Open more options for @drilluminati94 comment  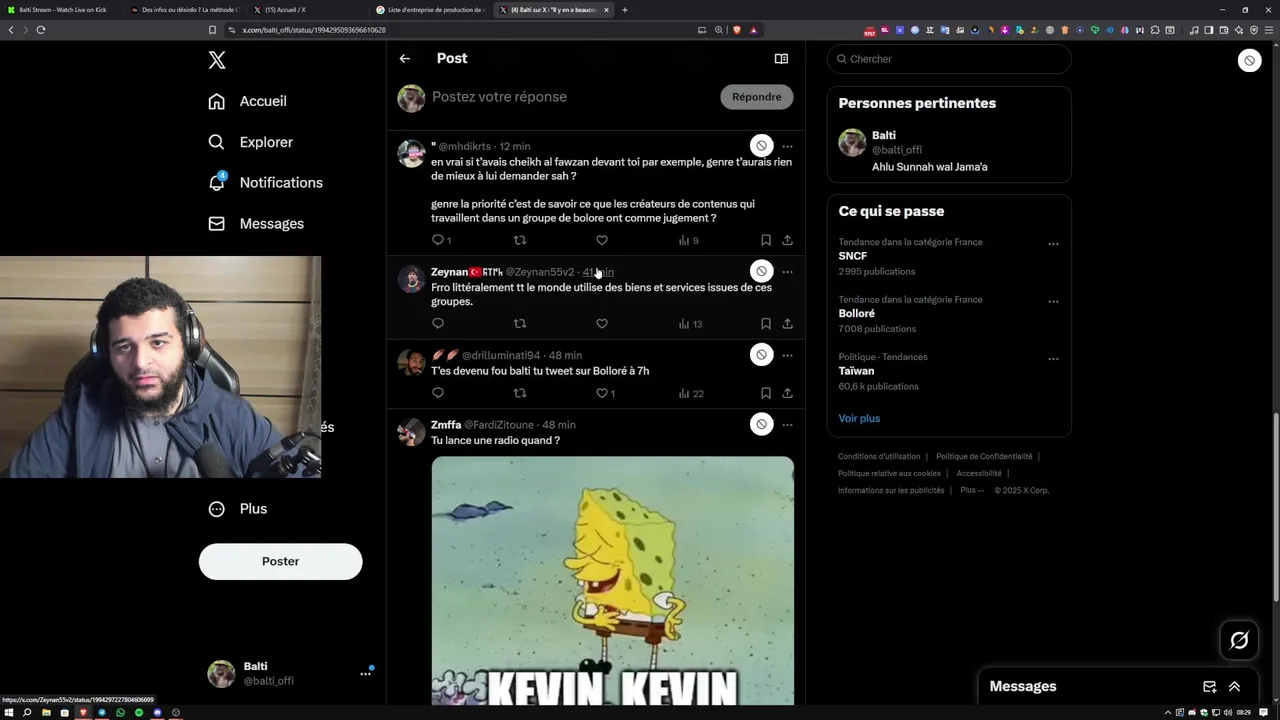click(787, 354)
